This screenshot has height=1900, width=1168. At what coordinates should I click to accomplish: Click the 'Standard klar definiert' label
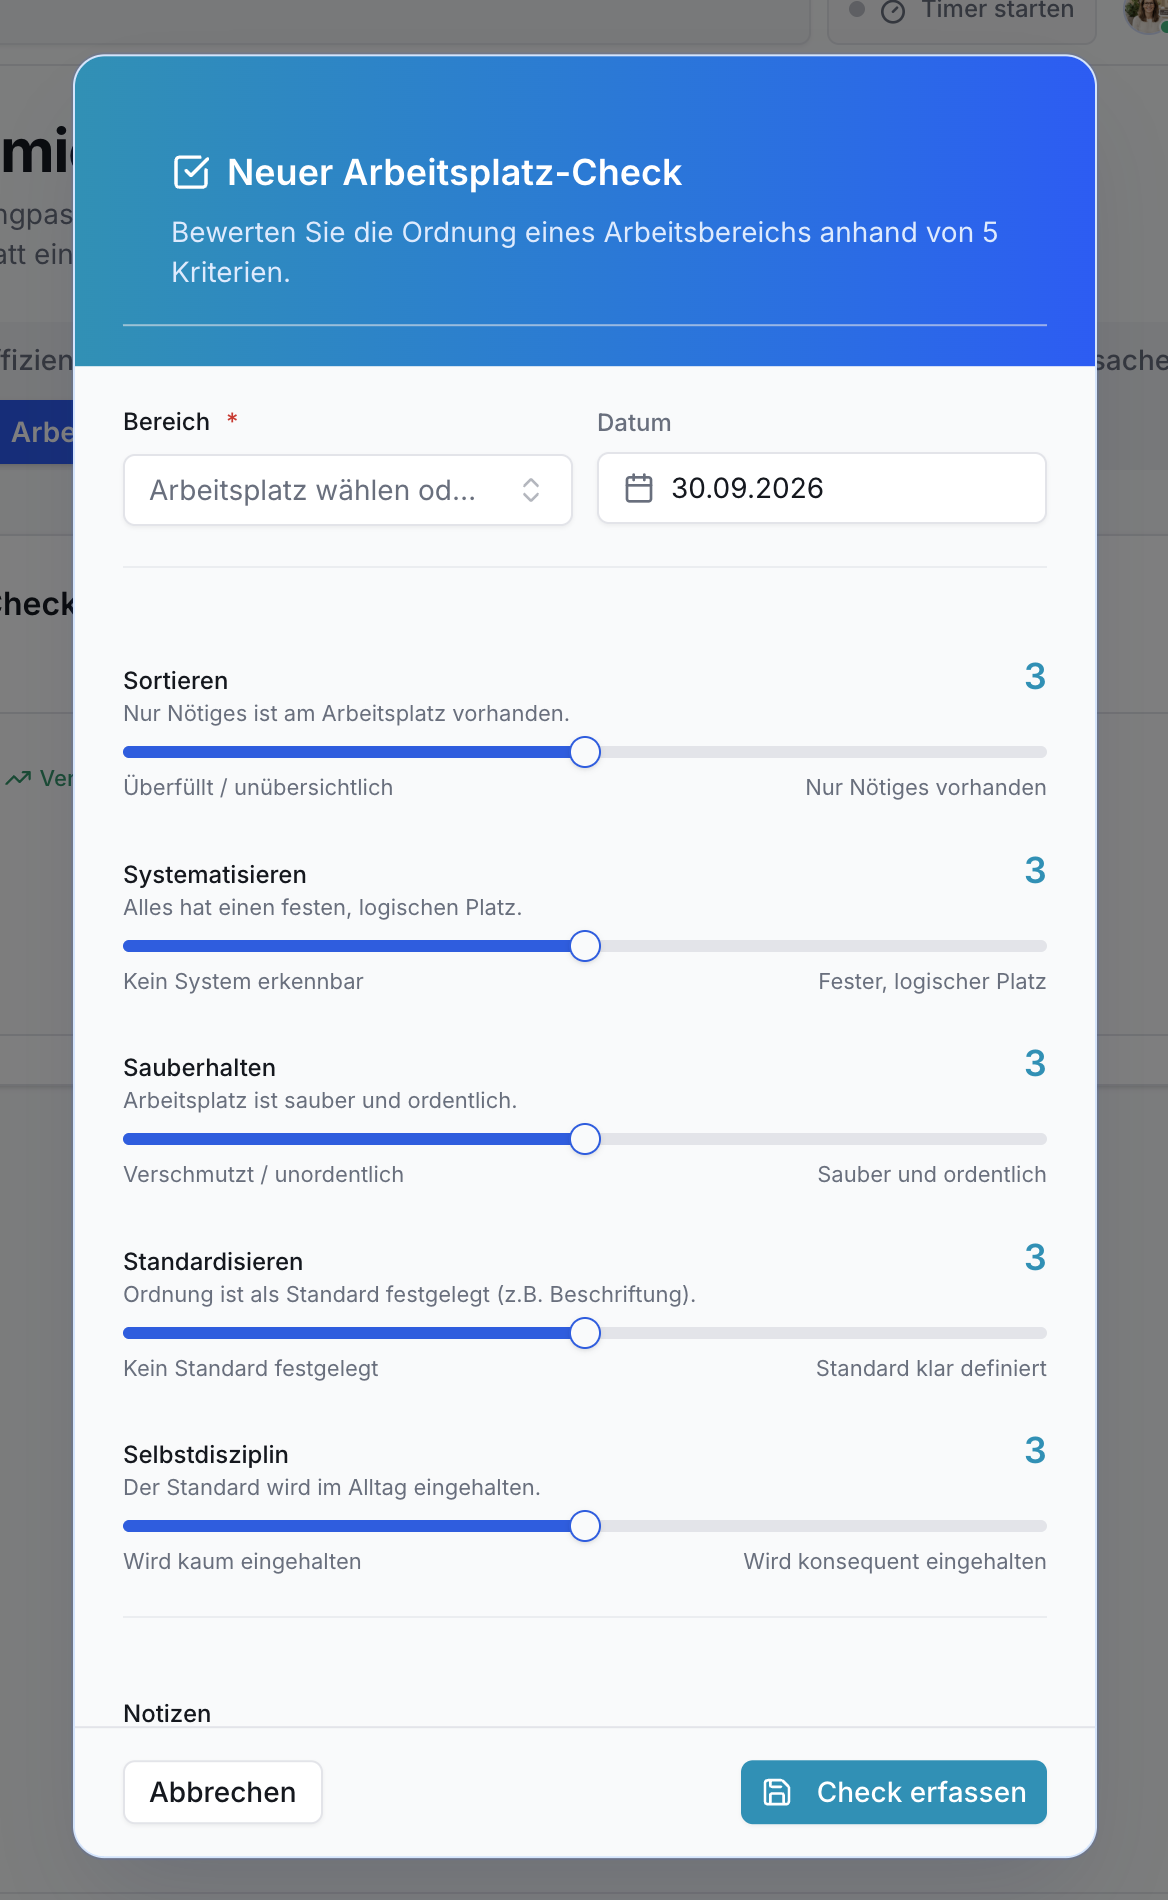click(x=931, y=1369)
